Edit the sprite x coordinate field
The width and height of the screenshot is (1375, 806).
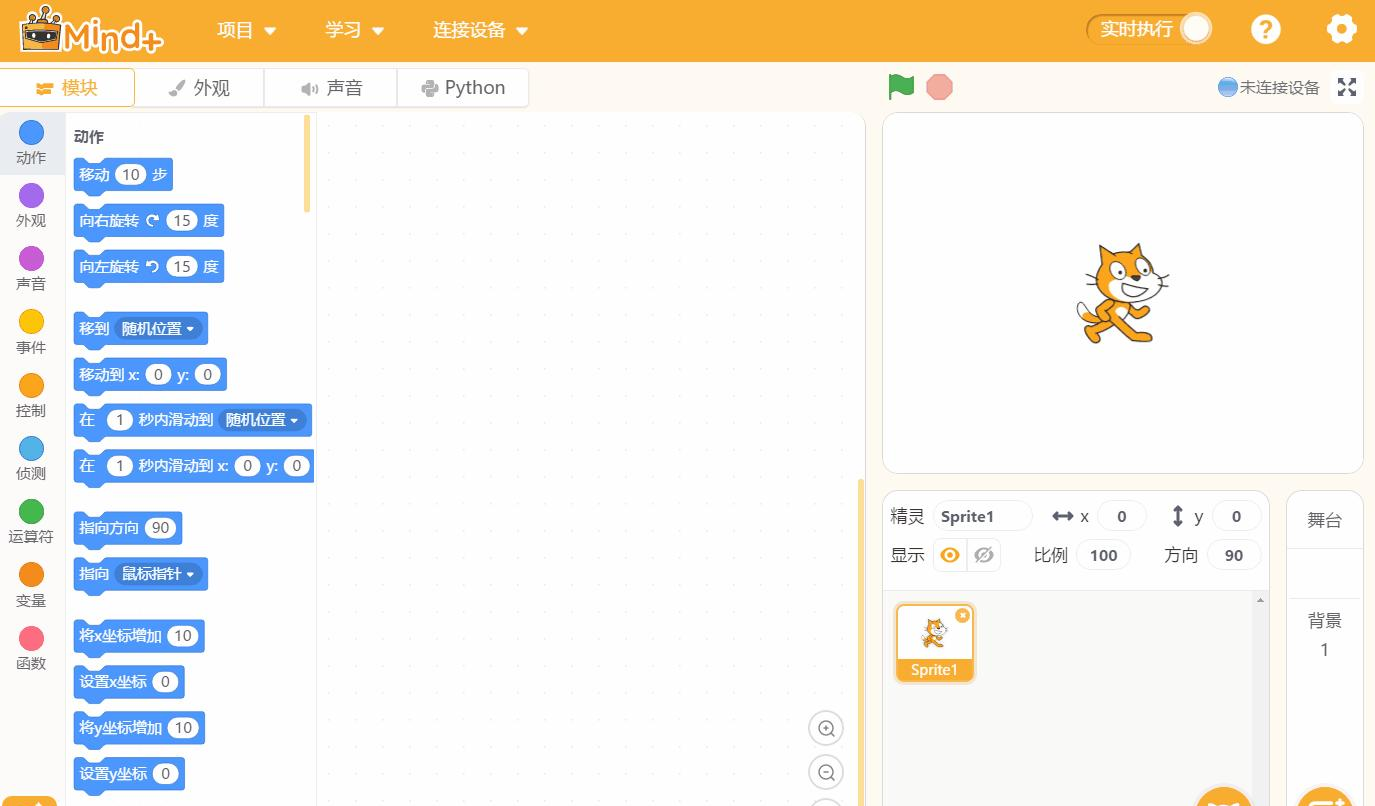(1121, 516)
